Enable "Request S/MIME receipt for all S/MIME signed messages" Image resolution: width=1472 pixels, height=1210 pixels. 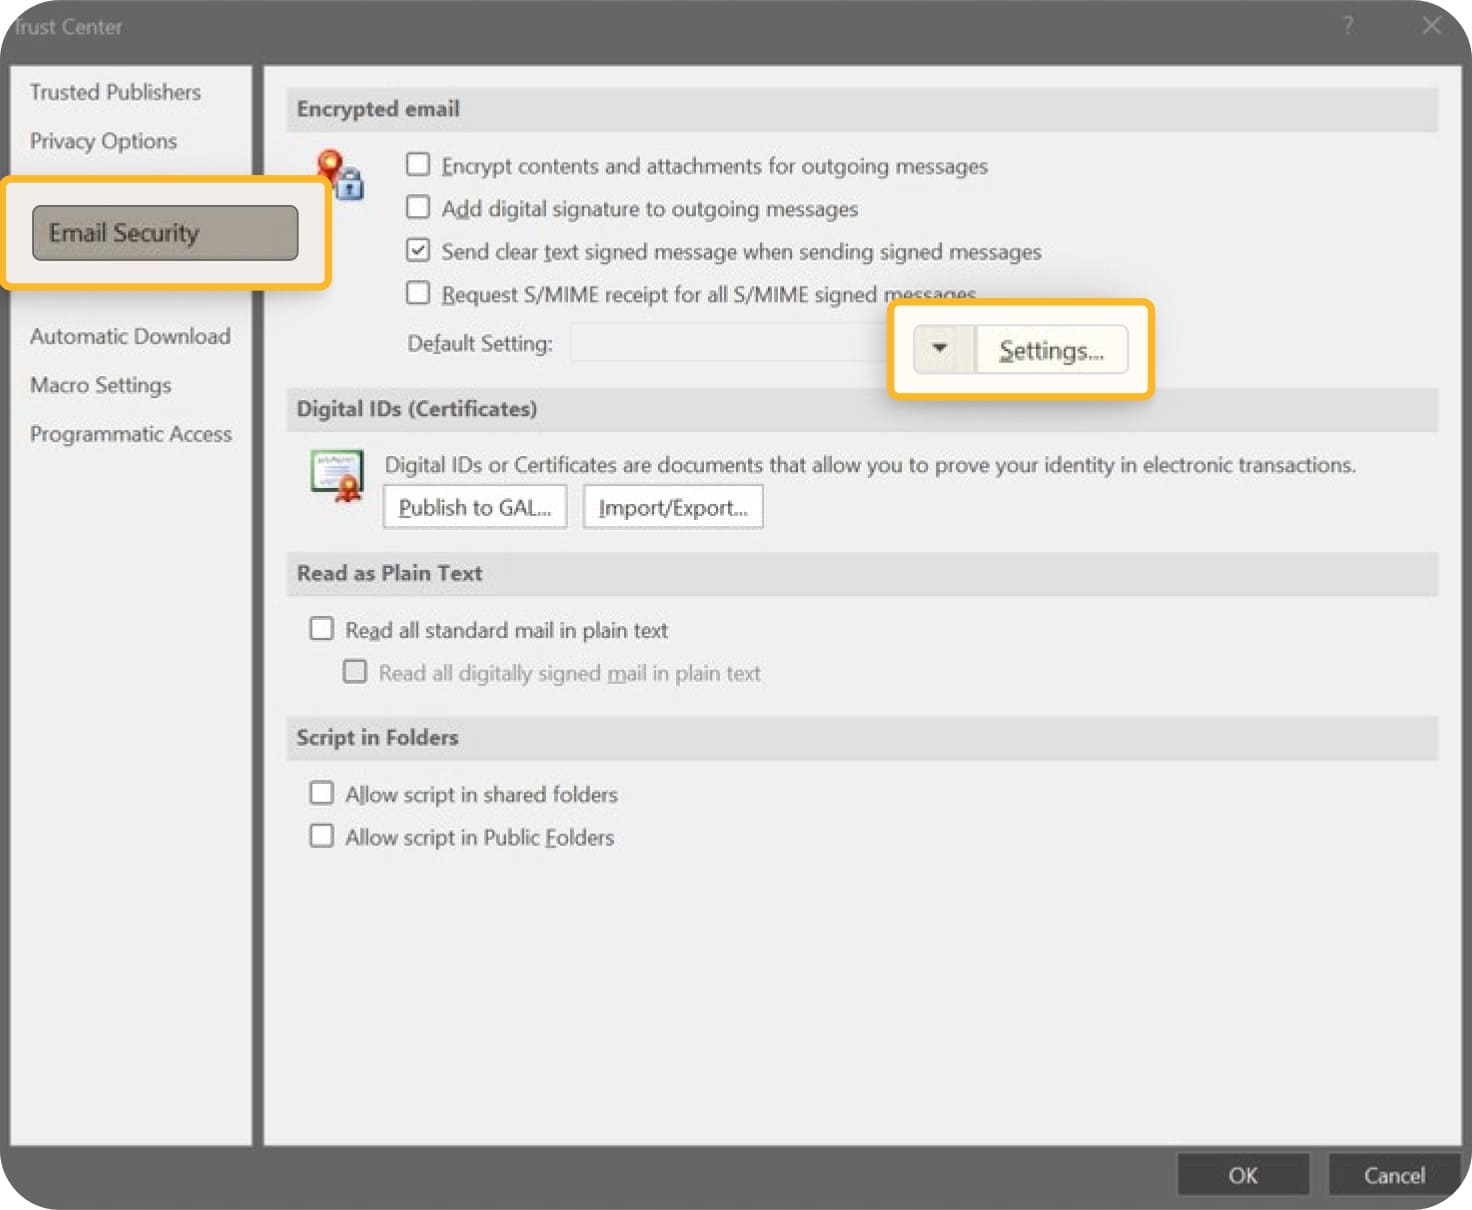[418, 292]
